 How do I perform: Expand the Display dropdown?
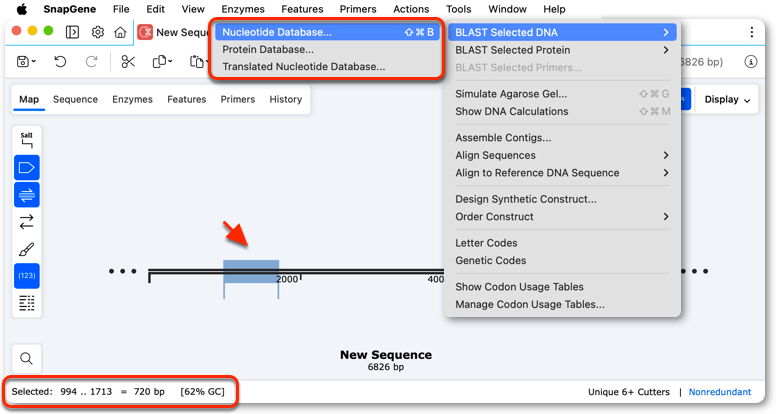tap(727, 100)
